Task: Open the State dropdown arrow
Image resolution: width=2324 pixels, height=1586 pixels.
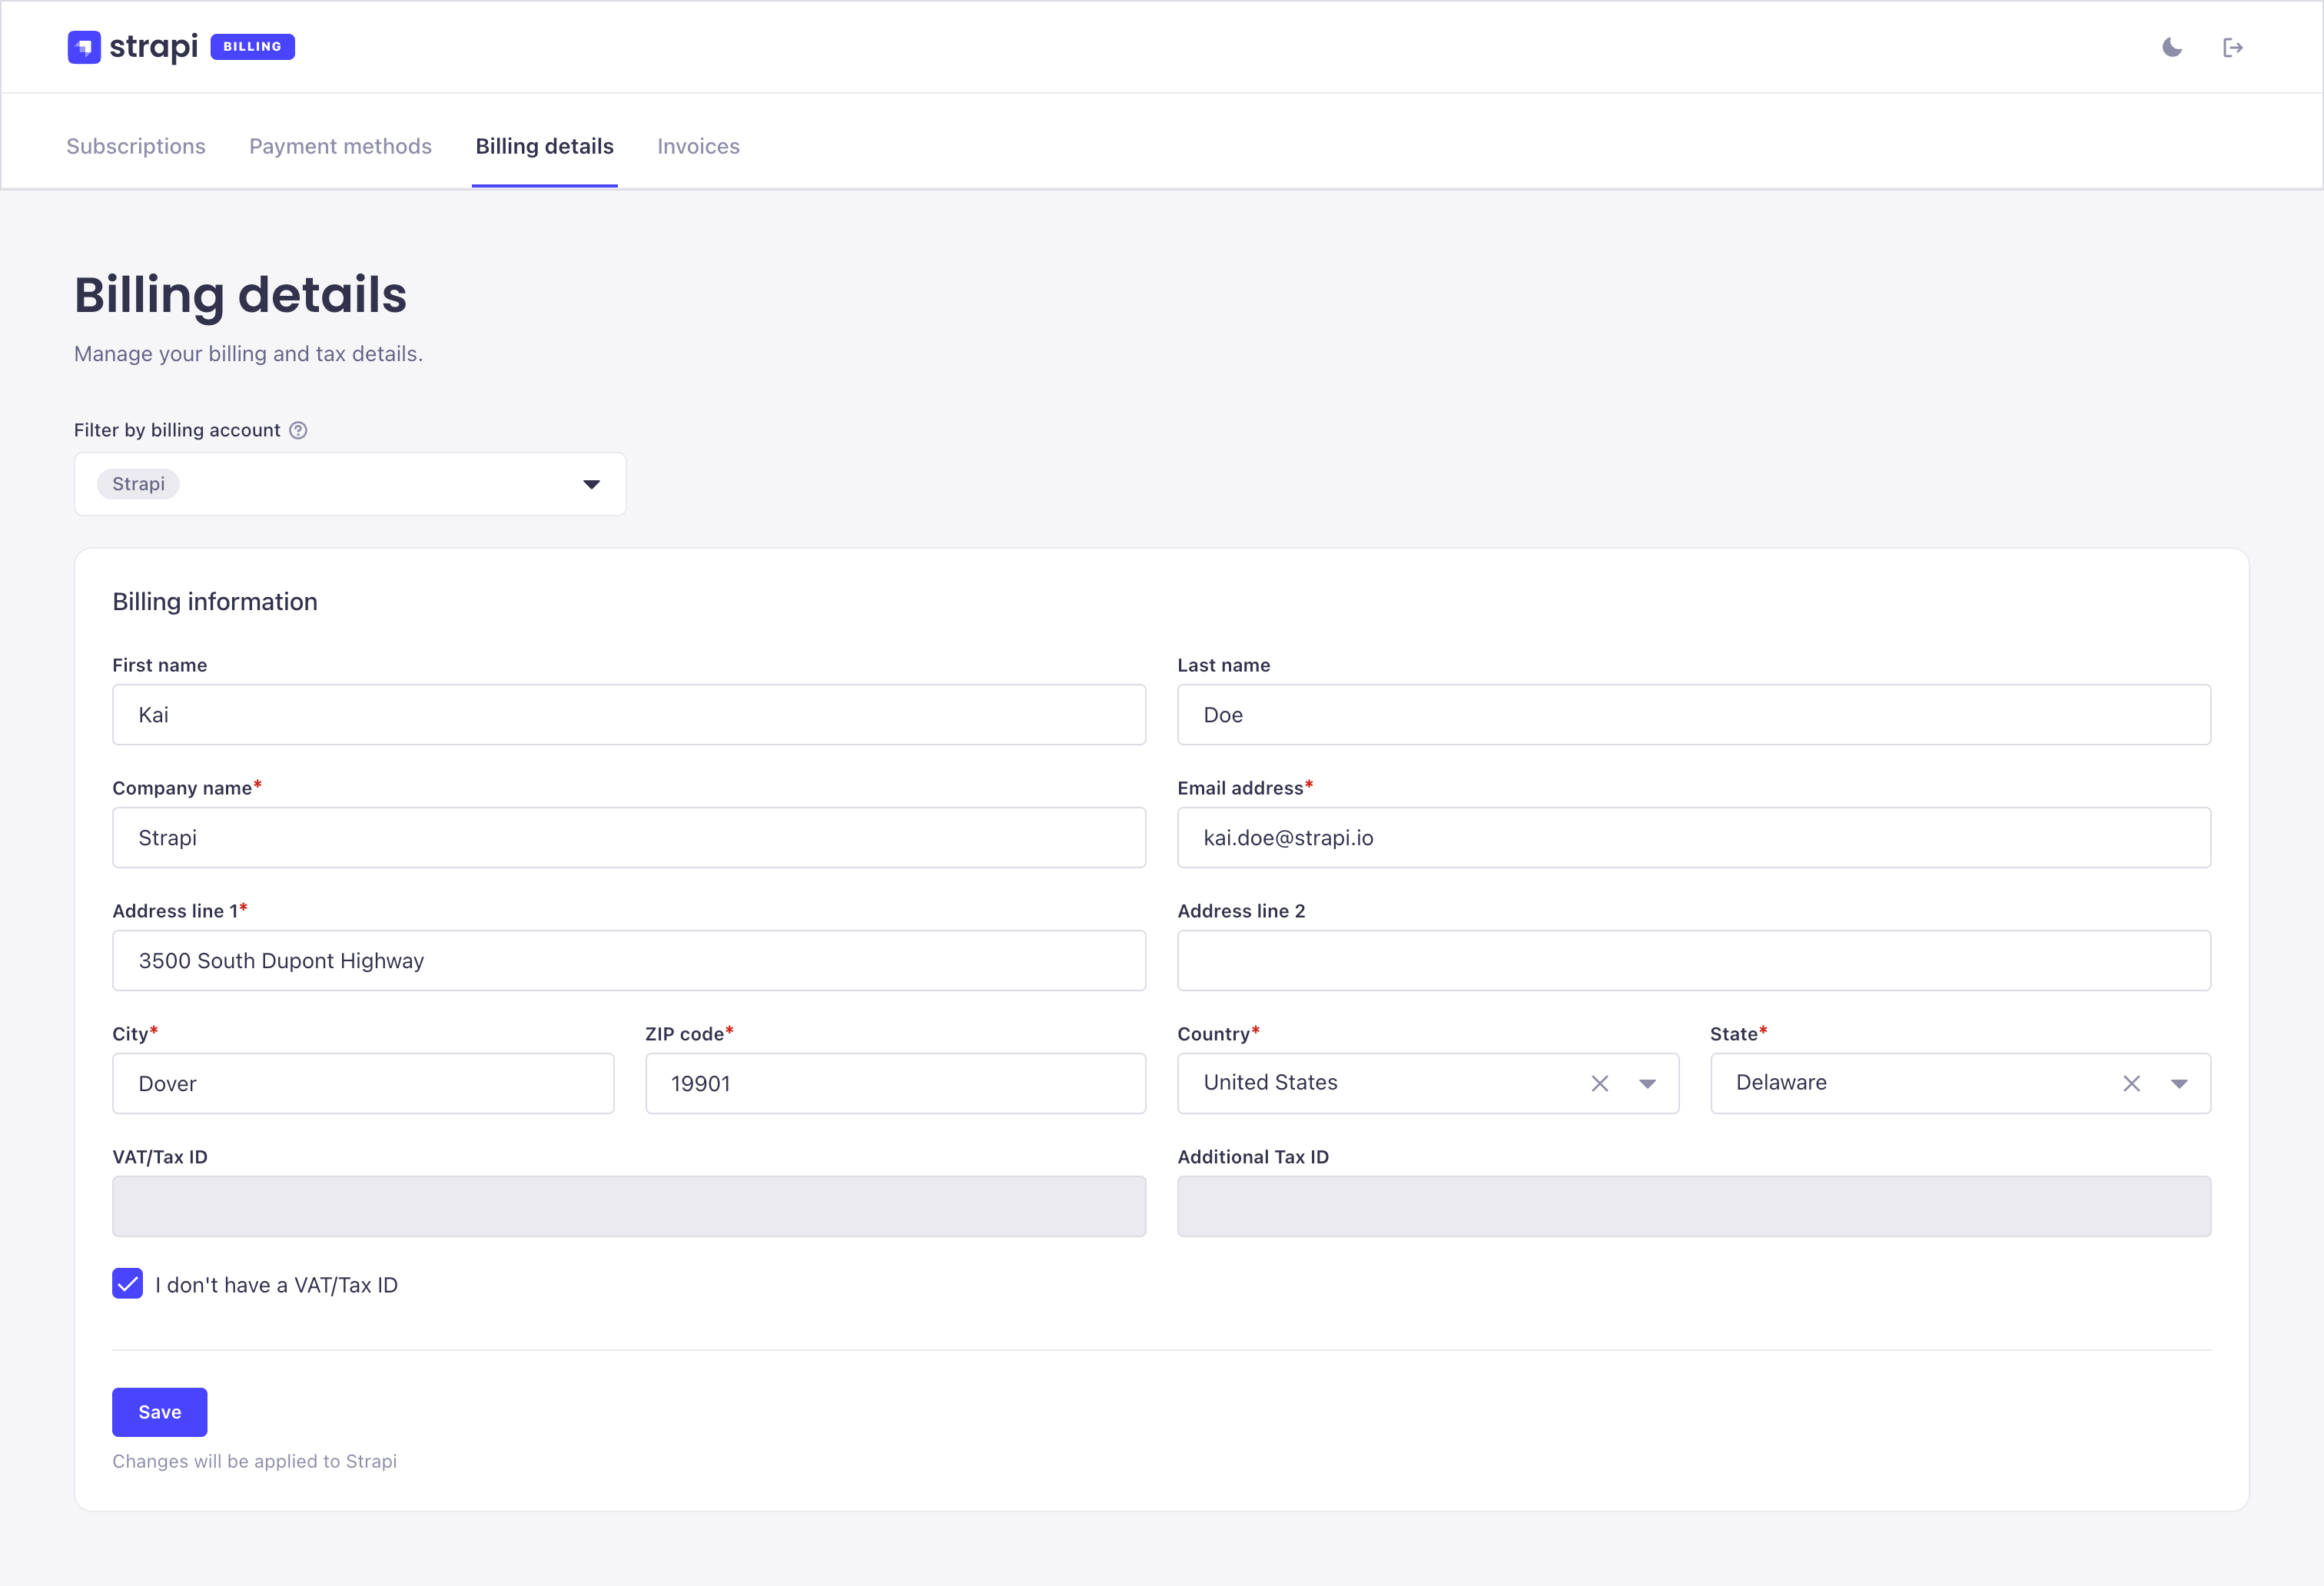Action: click(x=2179, y=1083)
